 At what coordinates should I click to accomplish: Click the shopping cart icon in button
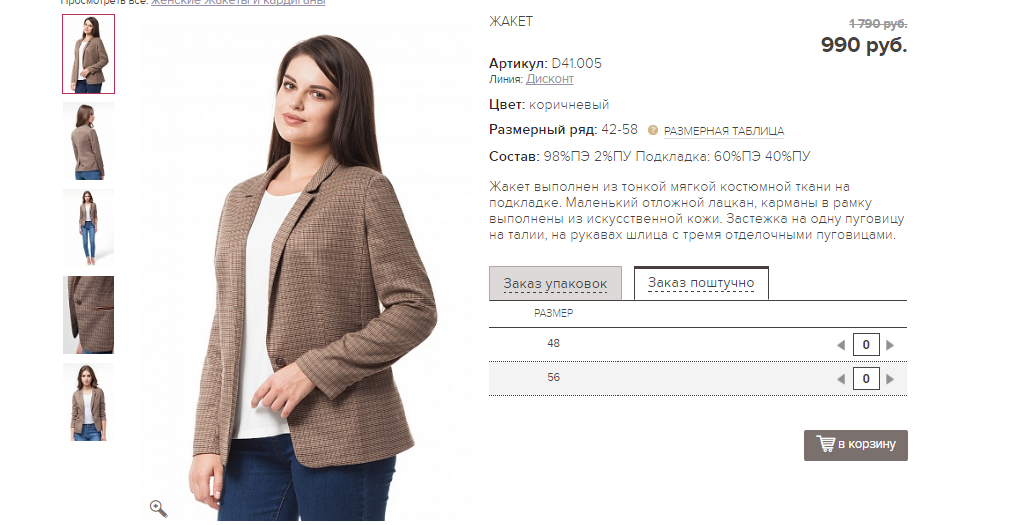(x=825, y=443)
